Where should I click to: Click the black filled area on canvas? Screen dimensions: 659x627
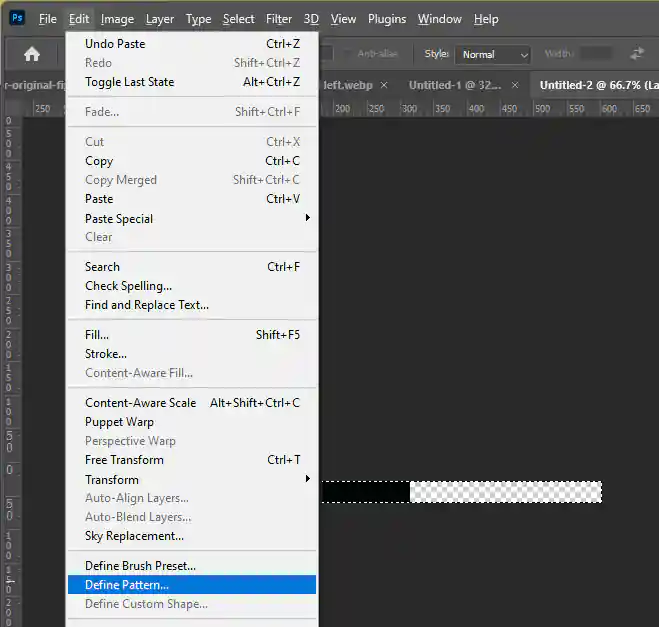point(365,492)
